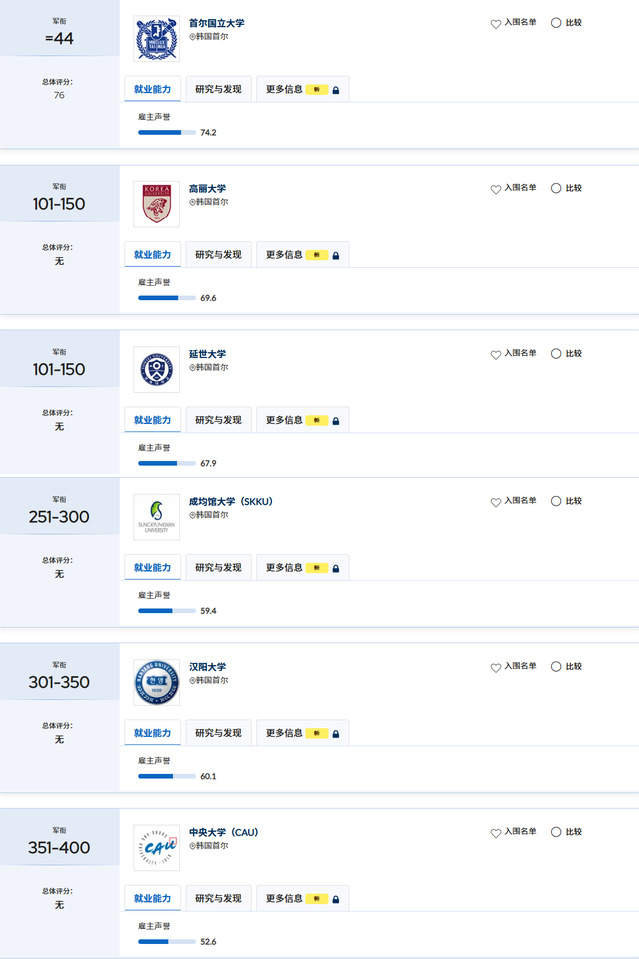
Task: Click the lock icon on 首尔国立大学 更多信息 tab
Action: (336, 90)
